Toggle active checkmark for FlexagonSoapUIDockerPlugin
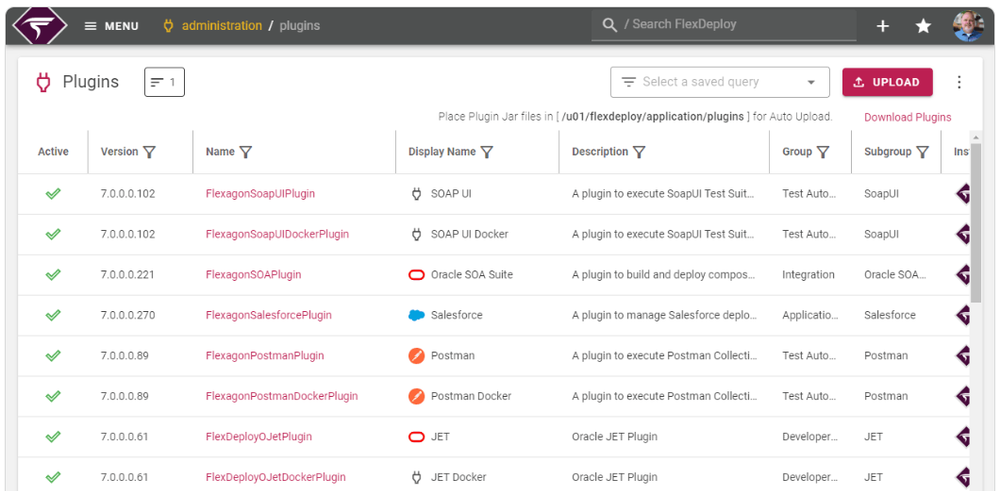The width and height of the screenshot is (1000, 491). [x=53, y=234]
